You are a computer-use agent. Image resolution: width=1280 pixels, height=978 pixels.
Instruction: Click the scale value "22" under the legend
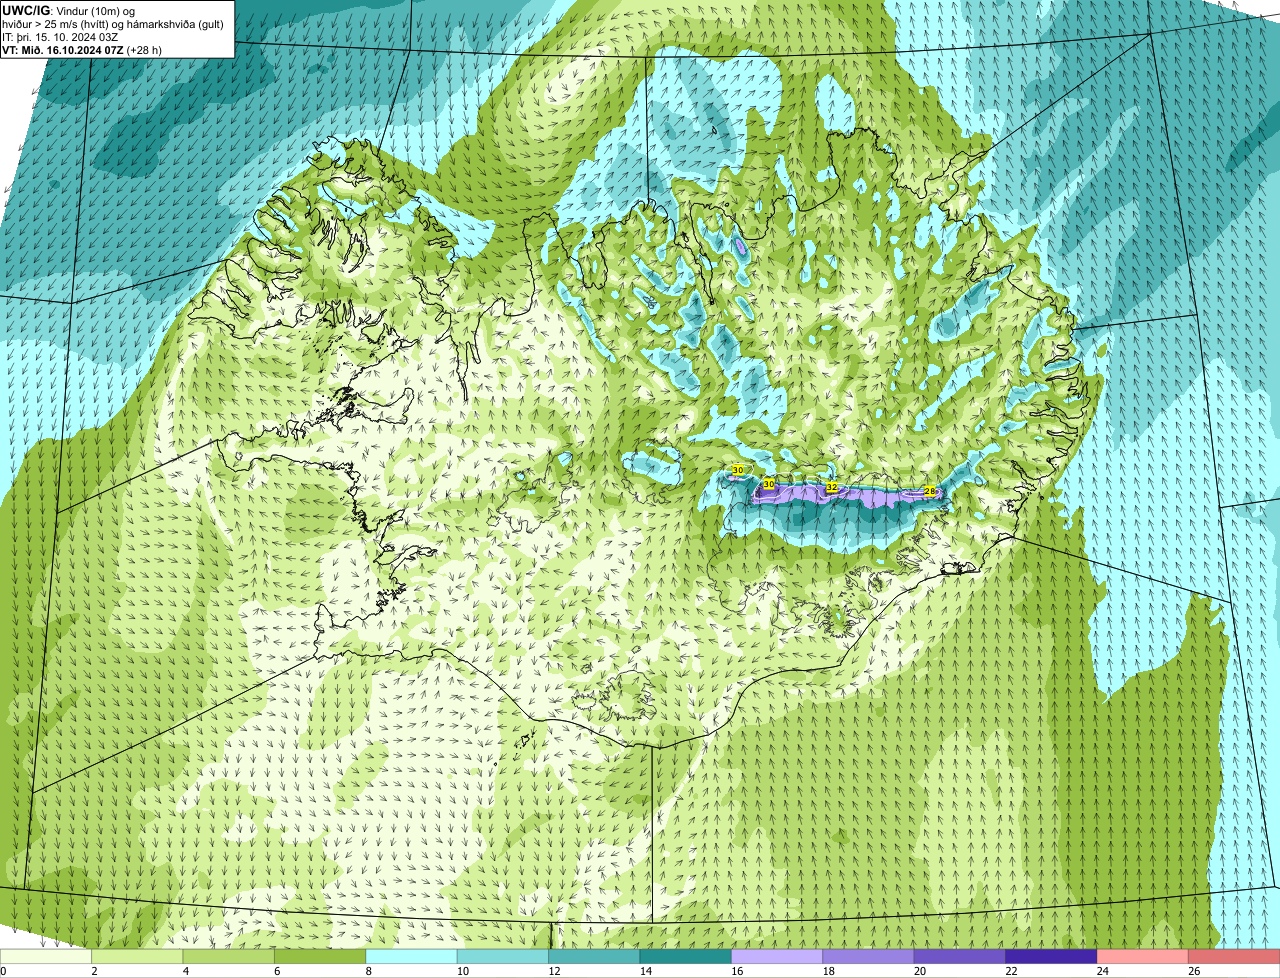click(1011, 971)
